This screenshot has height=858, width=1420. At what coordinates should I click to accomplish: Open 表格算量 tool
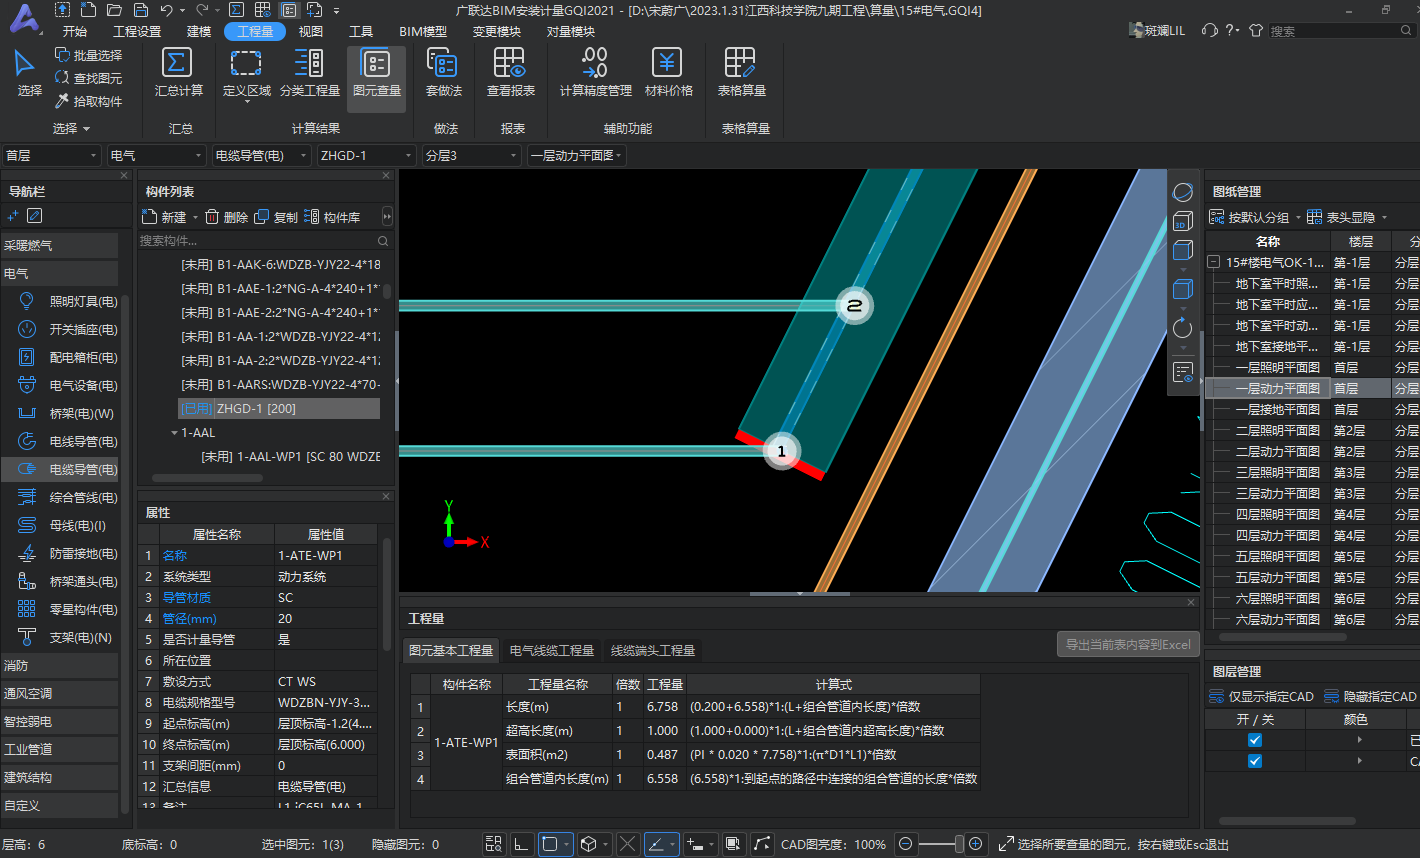point(741,73)
